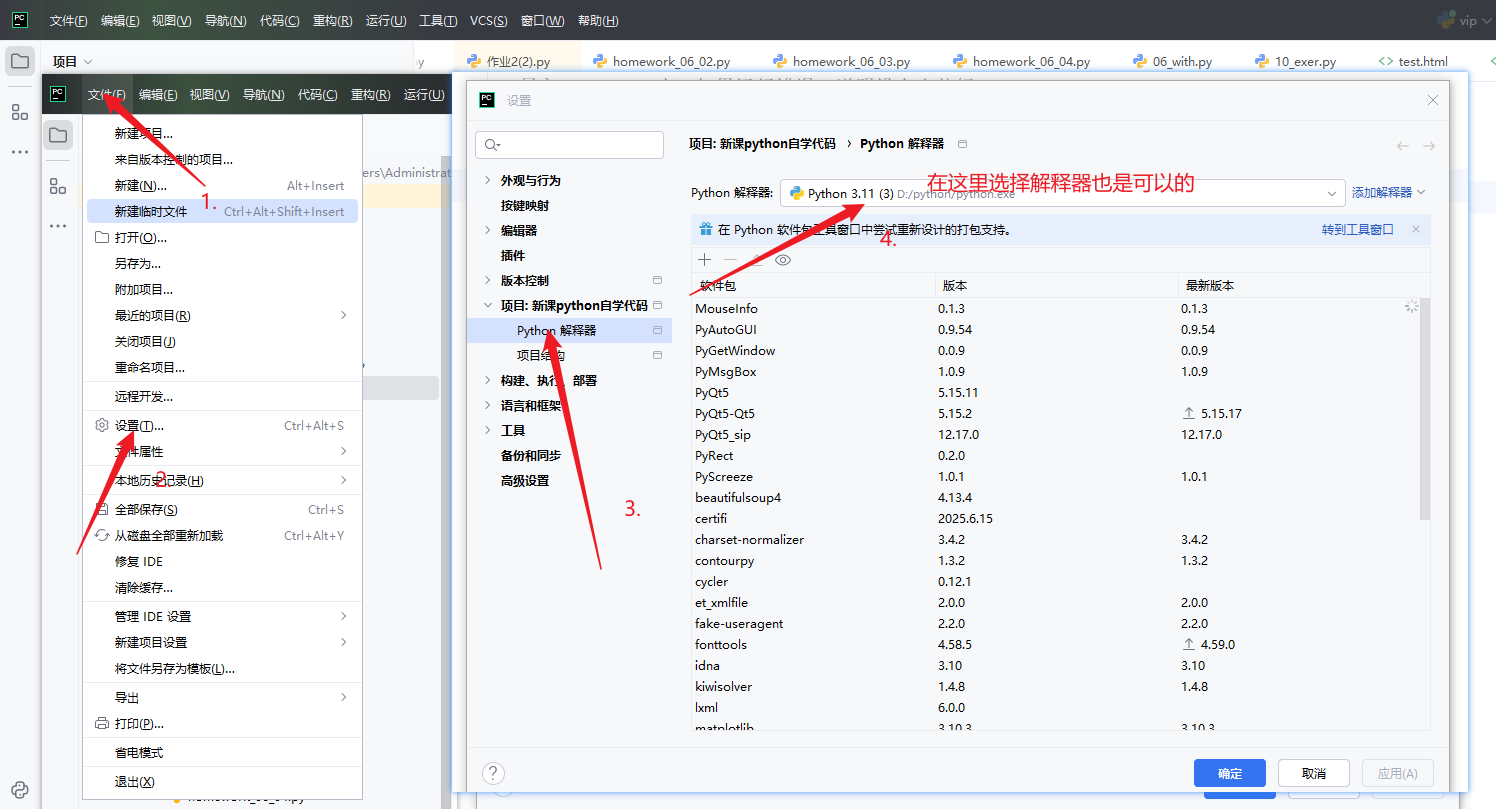
Task: Open the 最近的项目(R) submenu
Action: pos(221,315)
